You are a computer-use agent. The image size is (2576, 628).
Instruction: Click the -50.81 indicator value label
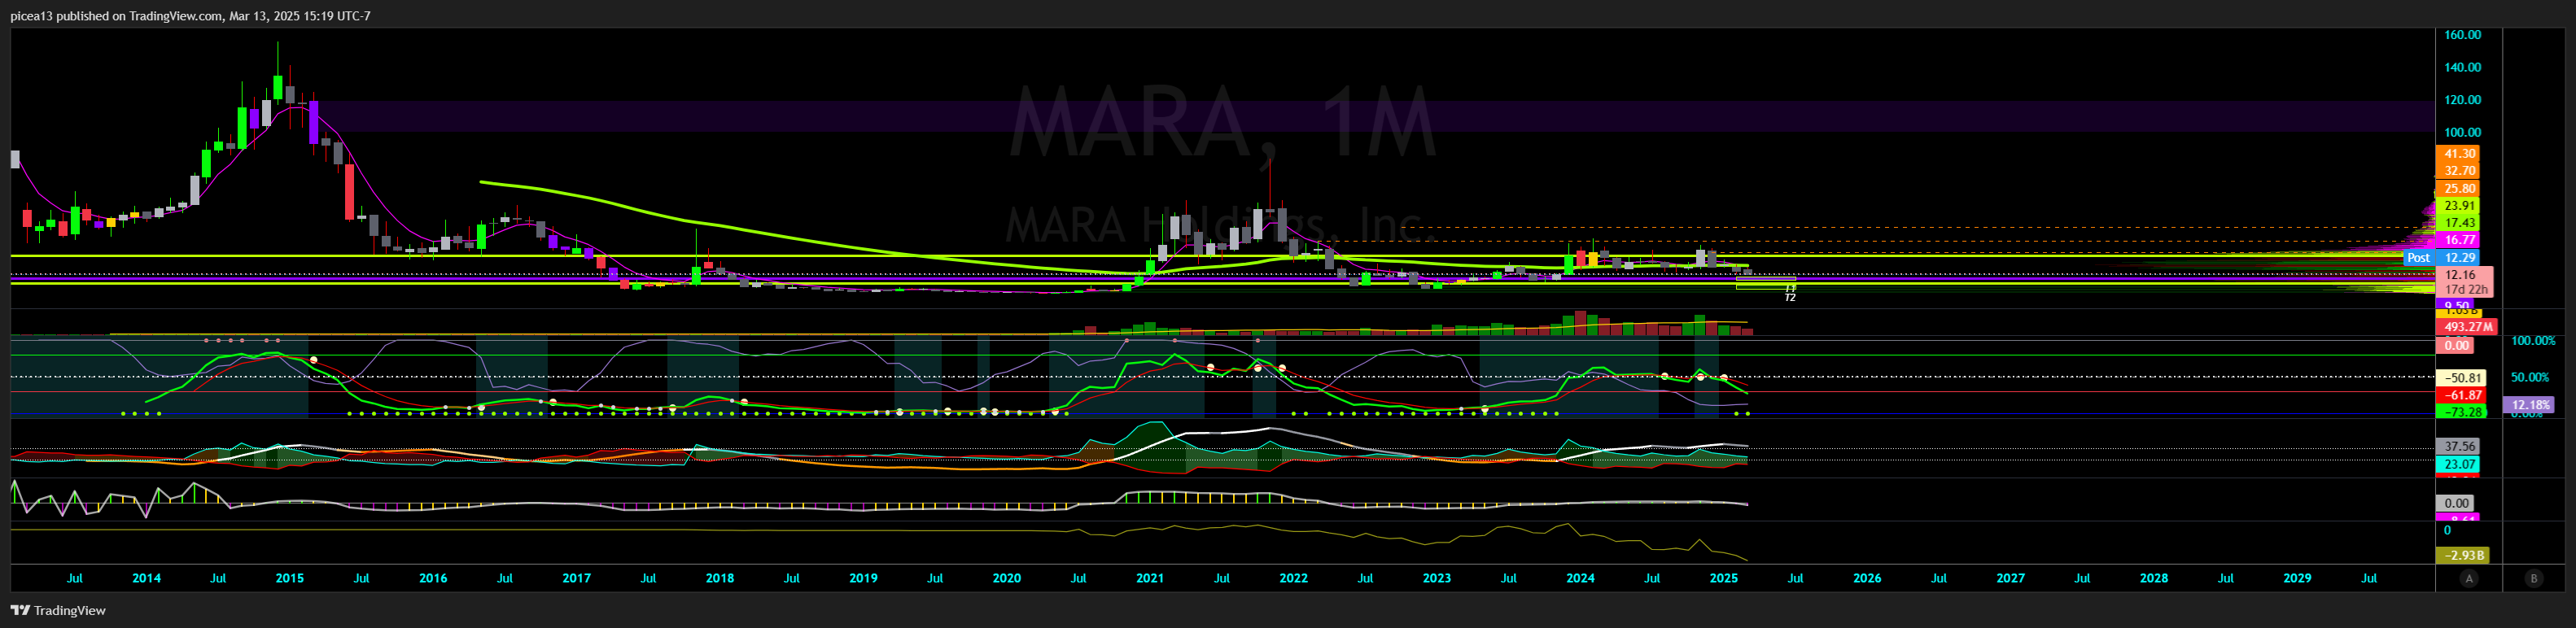(x=2460, y=378)
